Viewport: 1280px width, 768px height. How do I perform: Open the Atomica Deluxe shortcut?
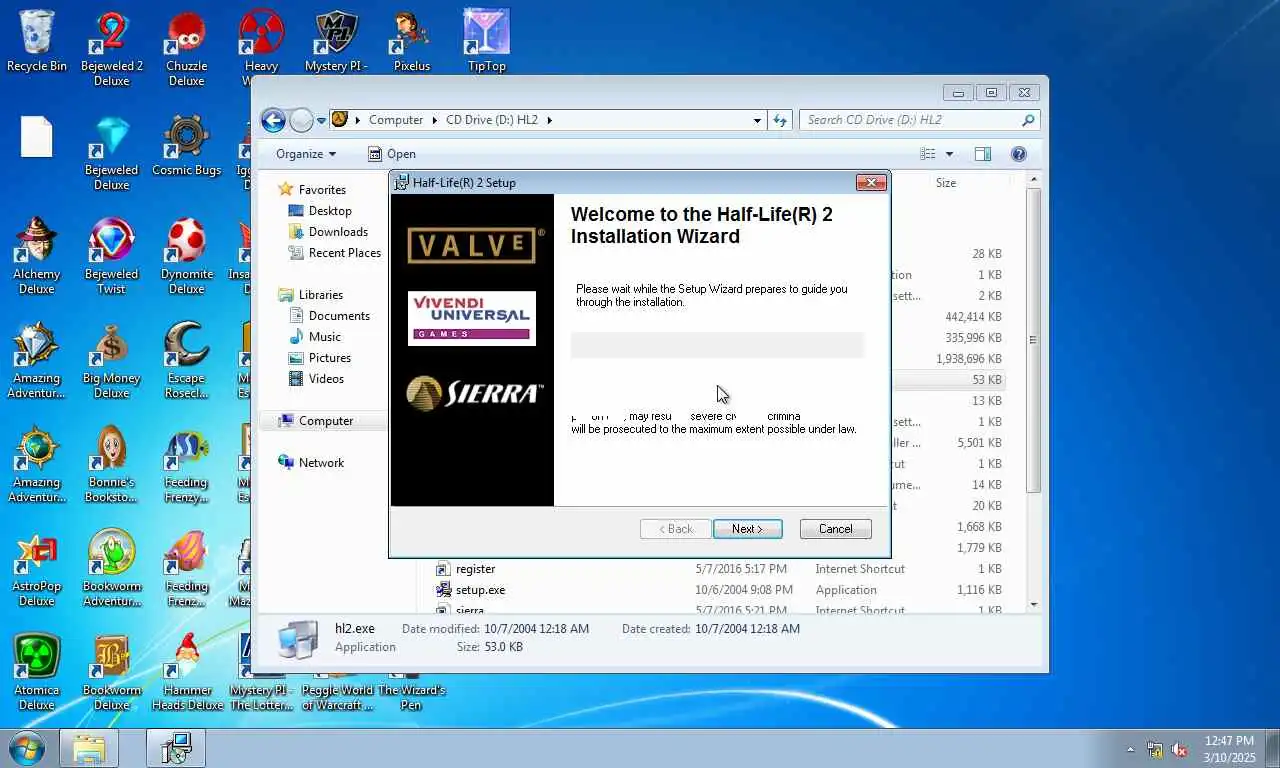coord(37,672)
